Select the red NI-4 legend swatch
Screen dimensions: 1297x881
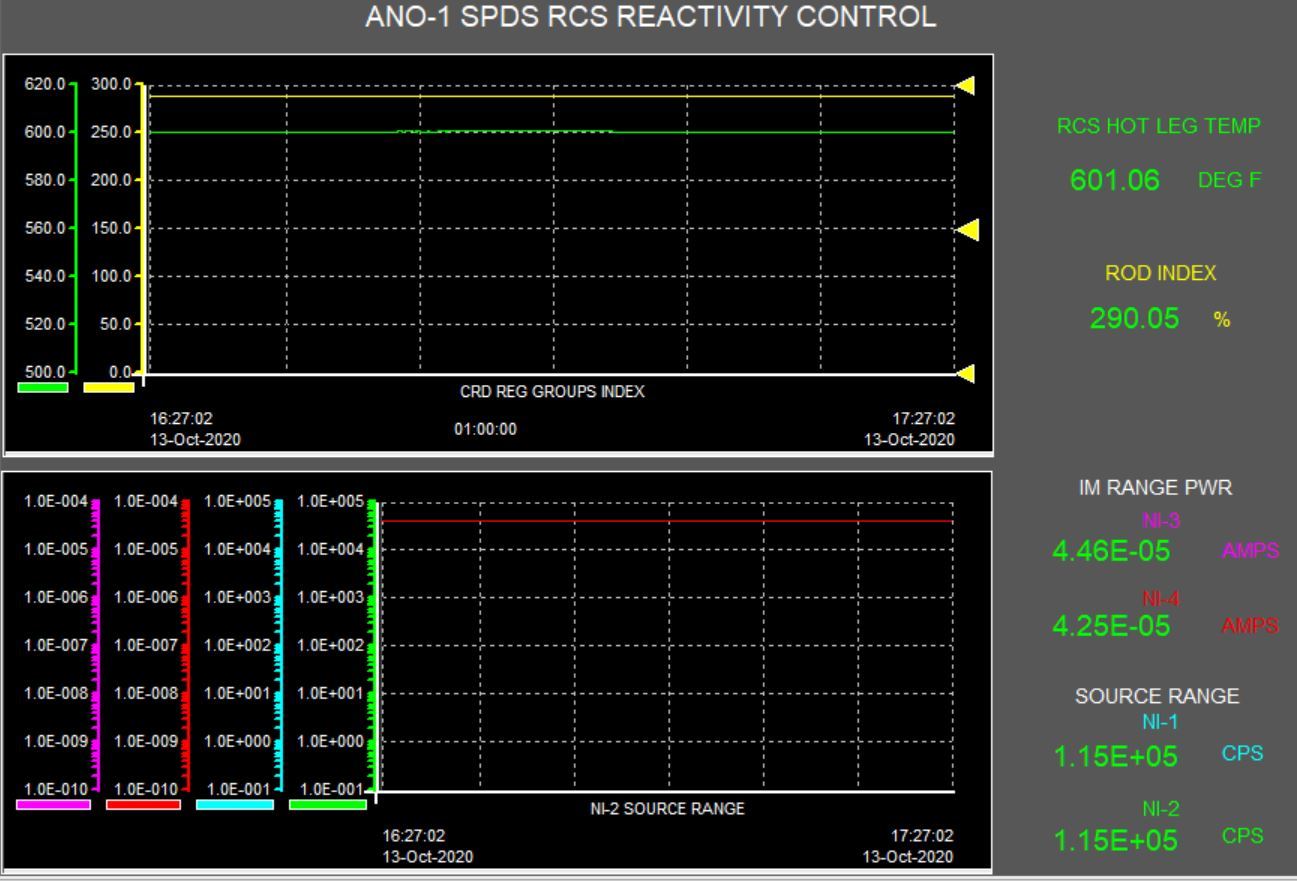pos(143,804)
